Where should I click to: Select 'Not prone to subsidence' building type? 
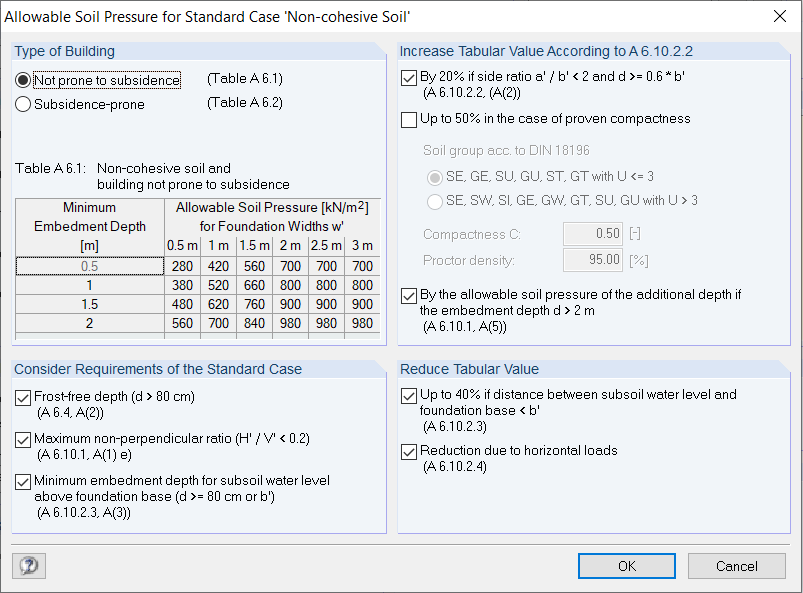pos(21,81)
